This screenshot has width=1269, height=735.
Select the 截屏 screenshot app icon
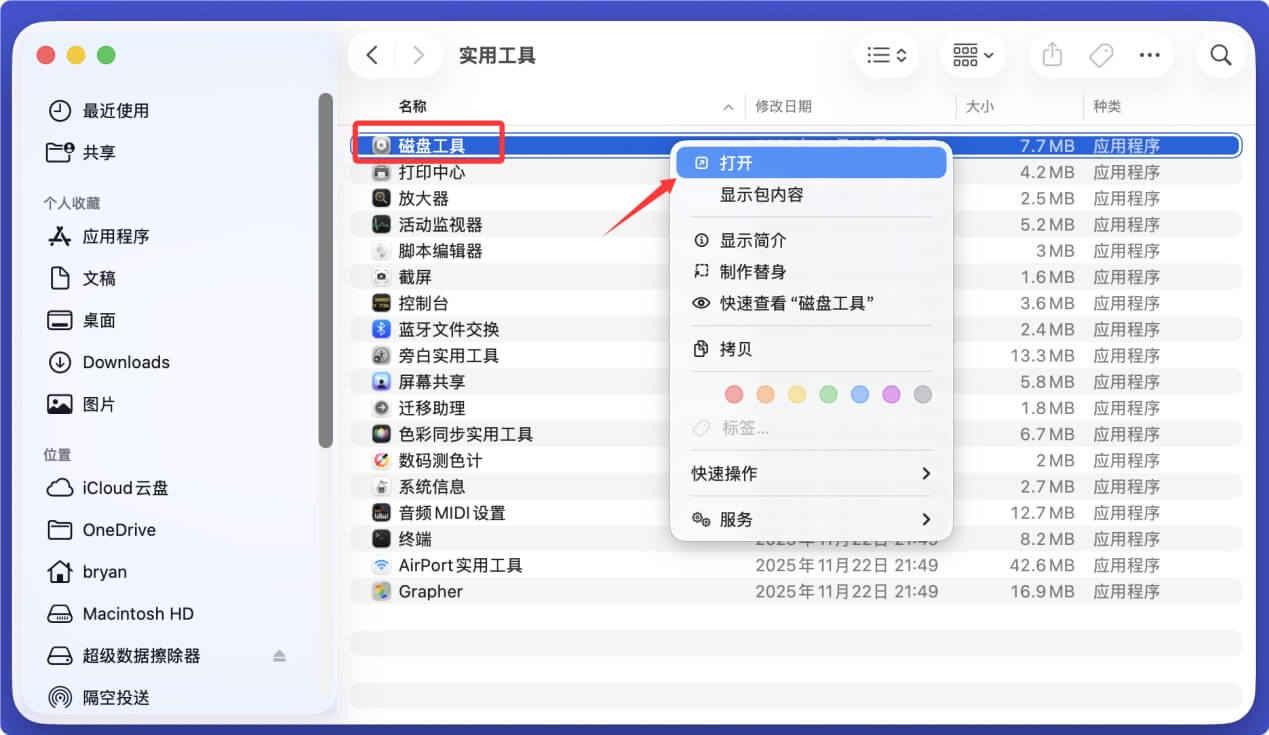381,276
